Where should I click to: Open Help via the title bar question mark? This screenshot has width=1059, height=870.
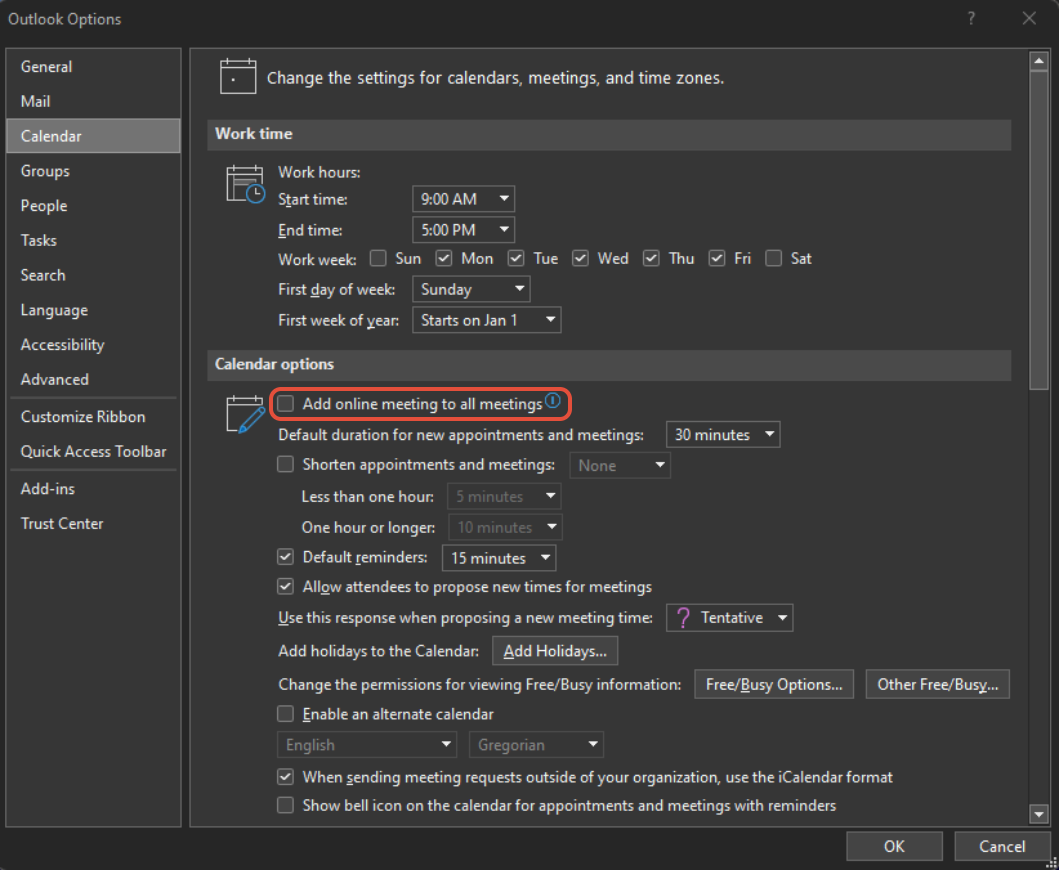click(971, 18)
